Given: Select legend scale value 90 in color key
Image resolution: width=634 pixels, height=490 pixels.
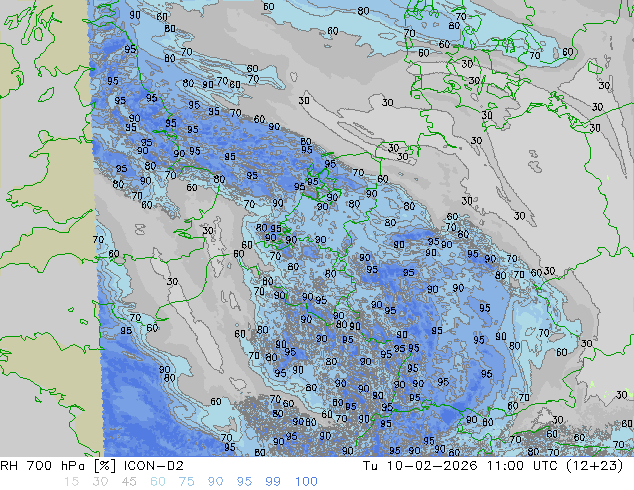Looking at the screenshot, I should click(215, 482).
